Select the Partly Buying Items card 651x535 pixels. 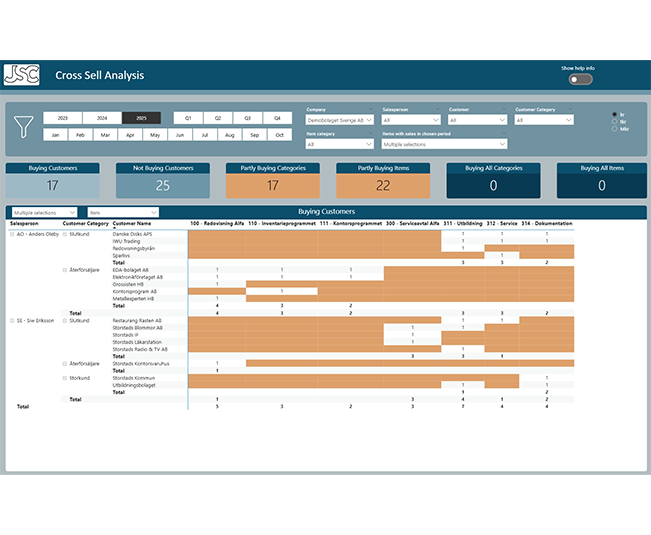coord(383,180)
